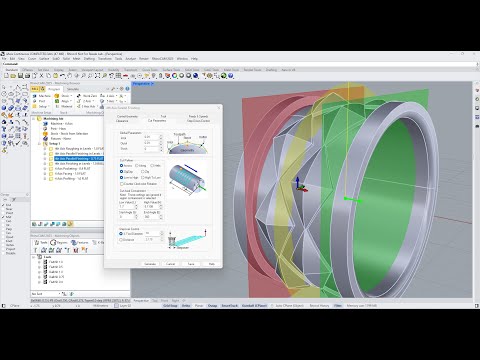Switch to Control Geometry tab in dialog

[127, 116]
